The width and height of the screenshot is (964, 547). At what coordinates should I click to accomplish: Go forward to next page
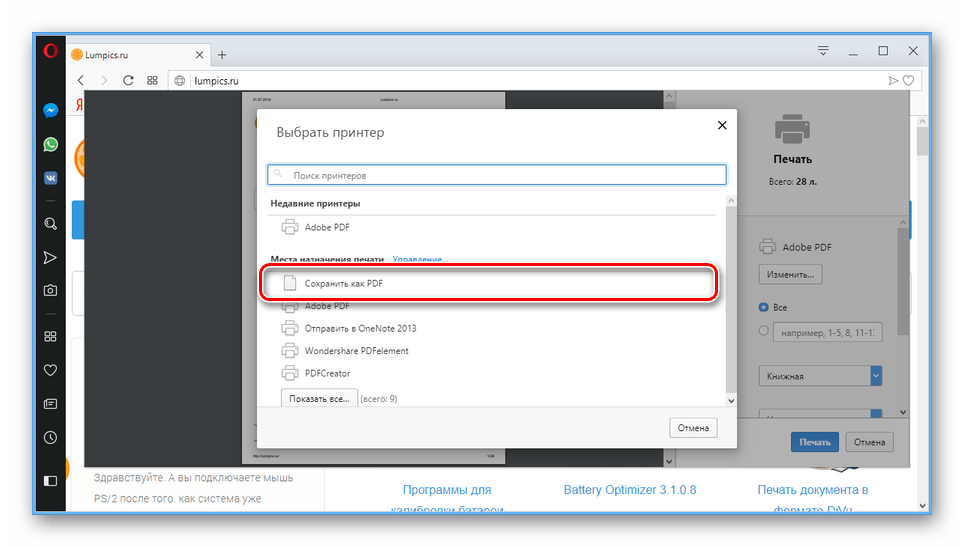click(104, 81)
